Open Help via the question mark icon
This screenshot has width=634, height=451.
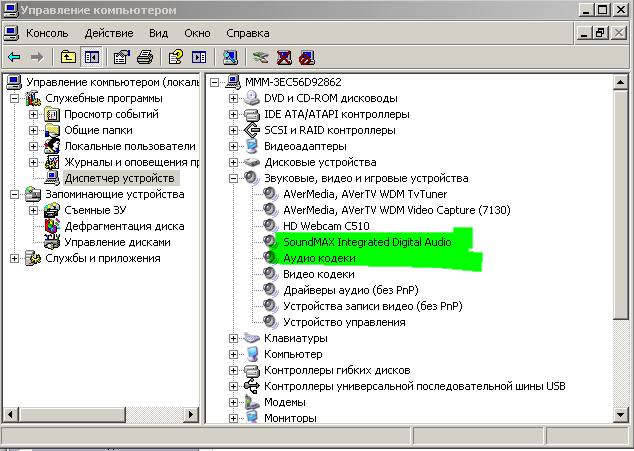(175, 57)
